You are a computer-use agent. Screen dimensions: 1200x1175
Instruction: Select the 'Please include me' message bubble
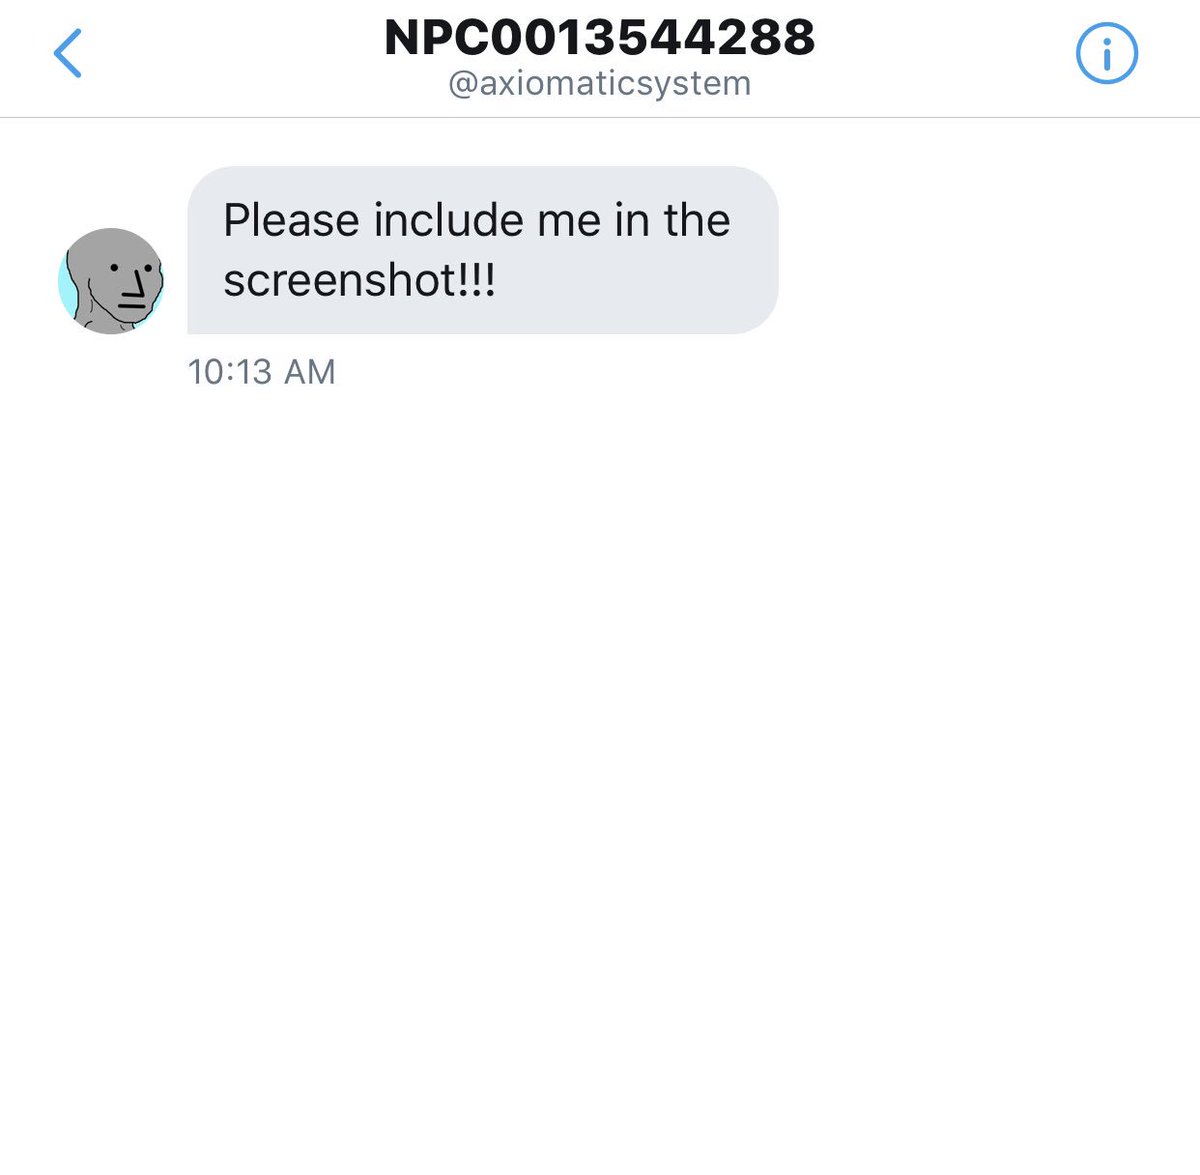483,250
